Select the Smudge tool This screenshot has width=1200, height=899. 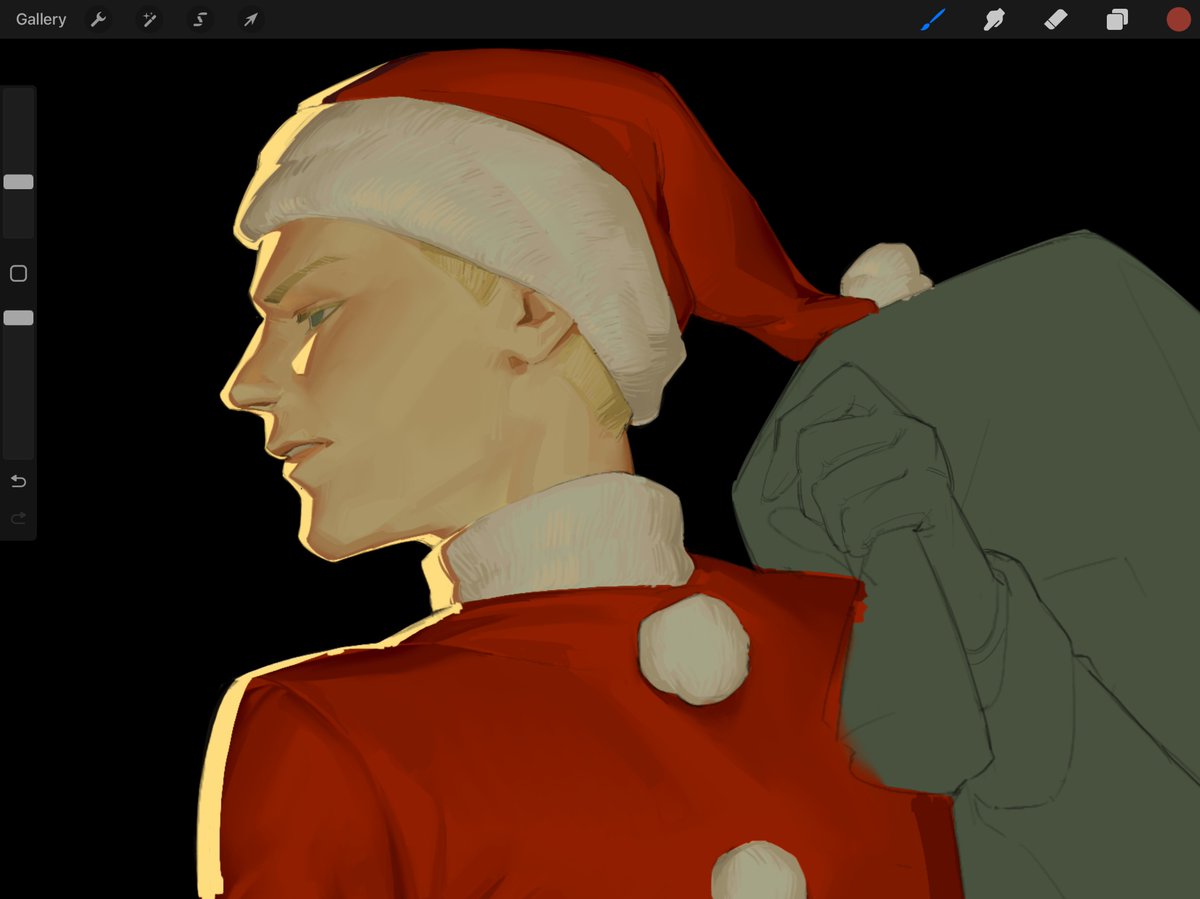coord(994,19)
